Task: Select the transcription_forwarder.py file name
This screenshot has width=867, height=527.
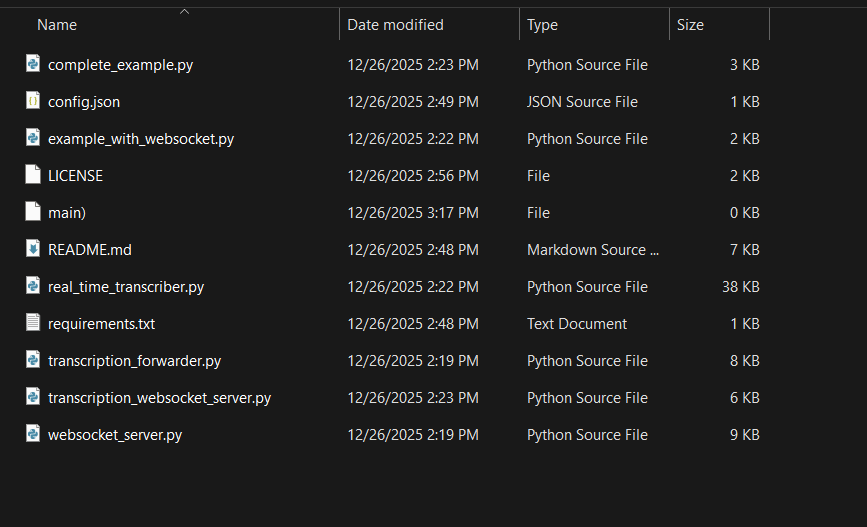Action: (134, 361)
